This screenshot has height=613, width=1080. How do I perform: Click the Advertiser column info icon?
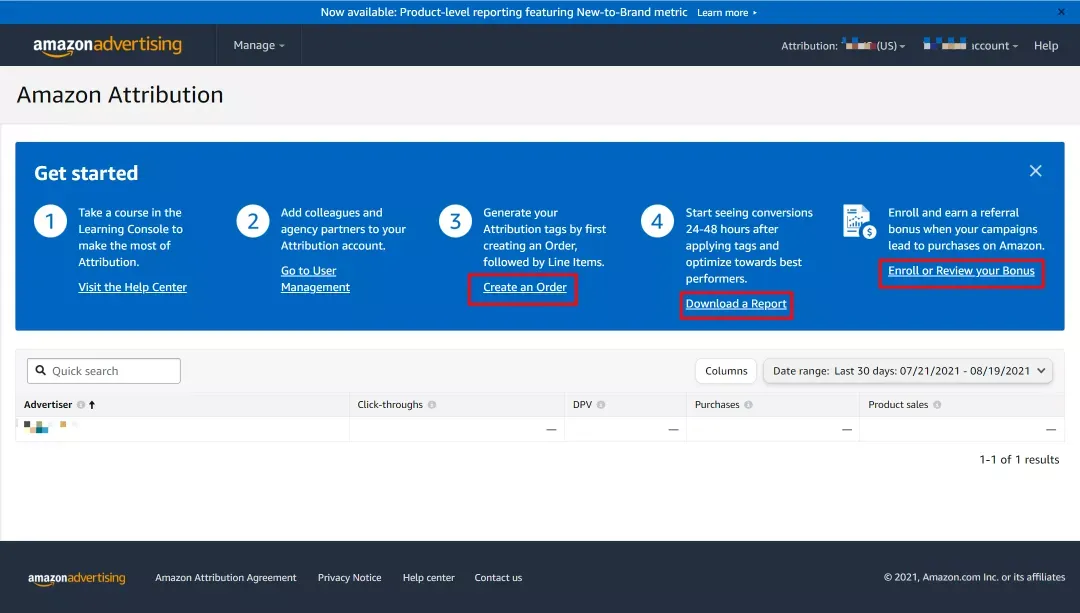81,405
